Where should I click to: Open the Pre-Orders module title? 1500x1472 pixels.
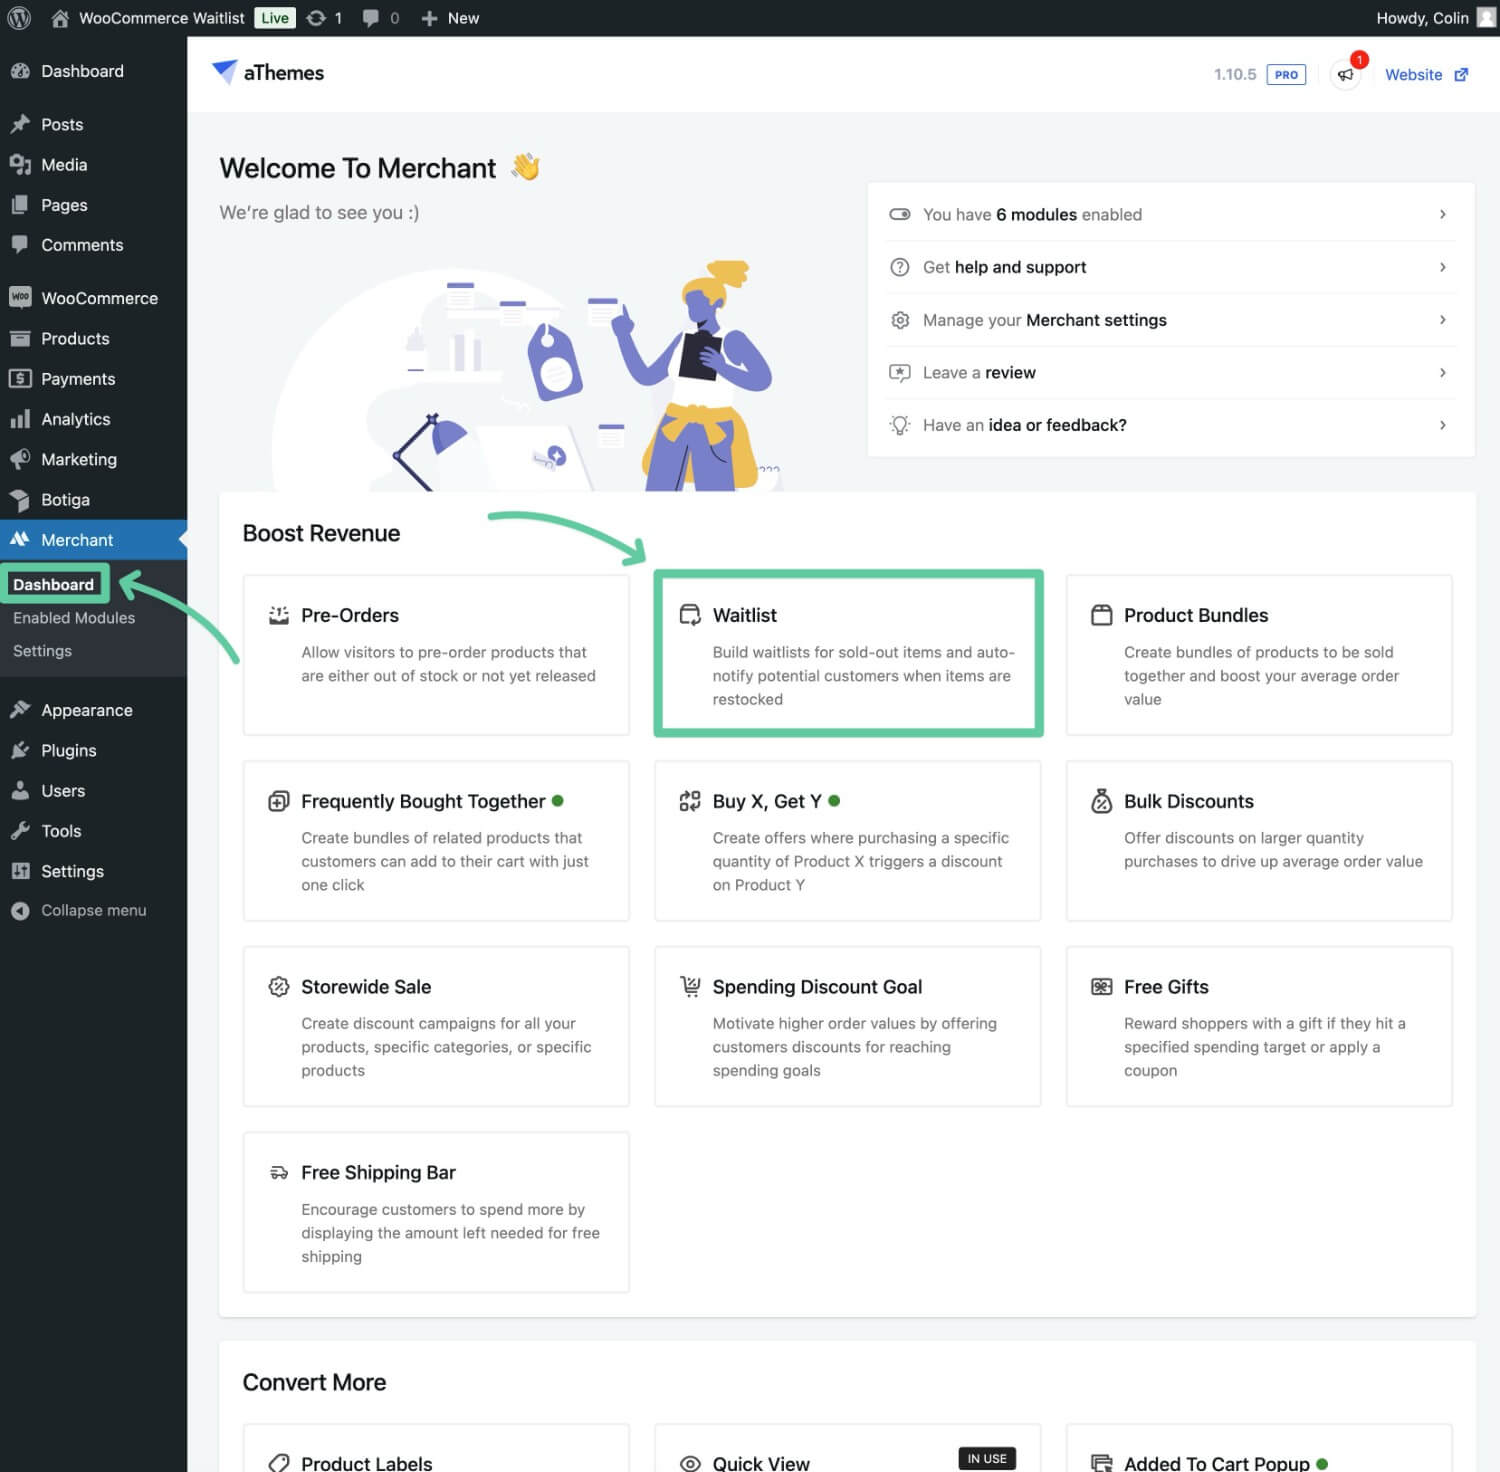click(350, 615)
